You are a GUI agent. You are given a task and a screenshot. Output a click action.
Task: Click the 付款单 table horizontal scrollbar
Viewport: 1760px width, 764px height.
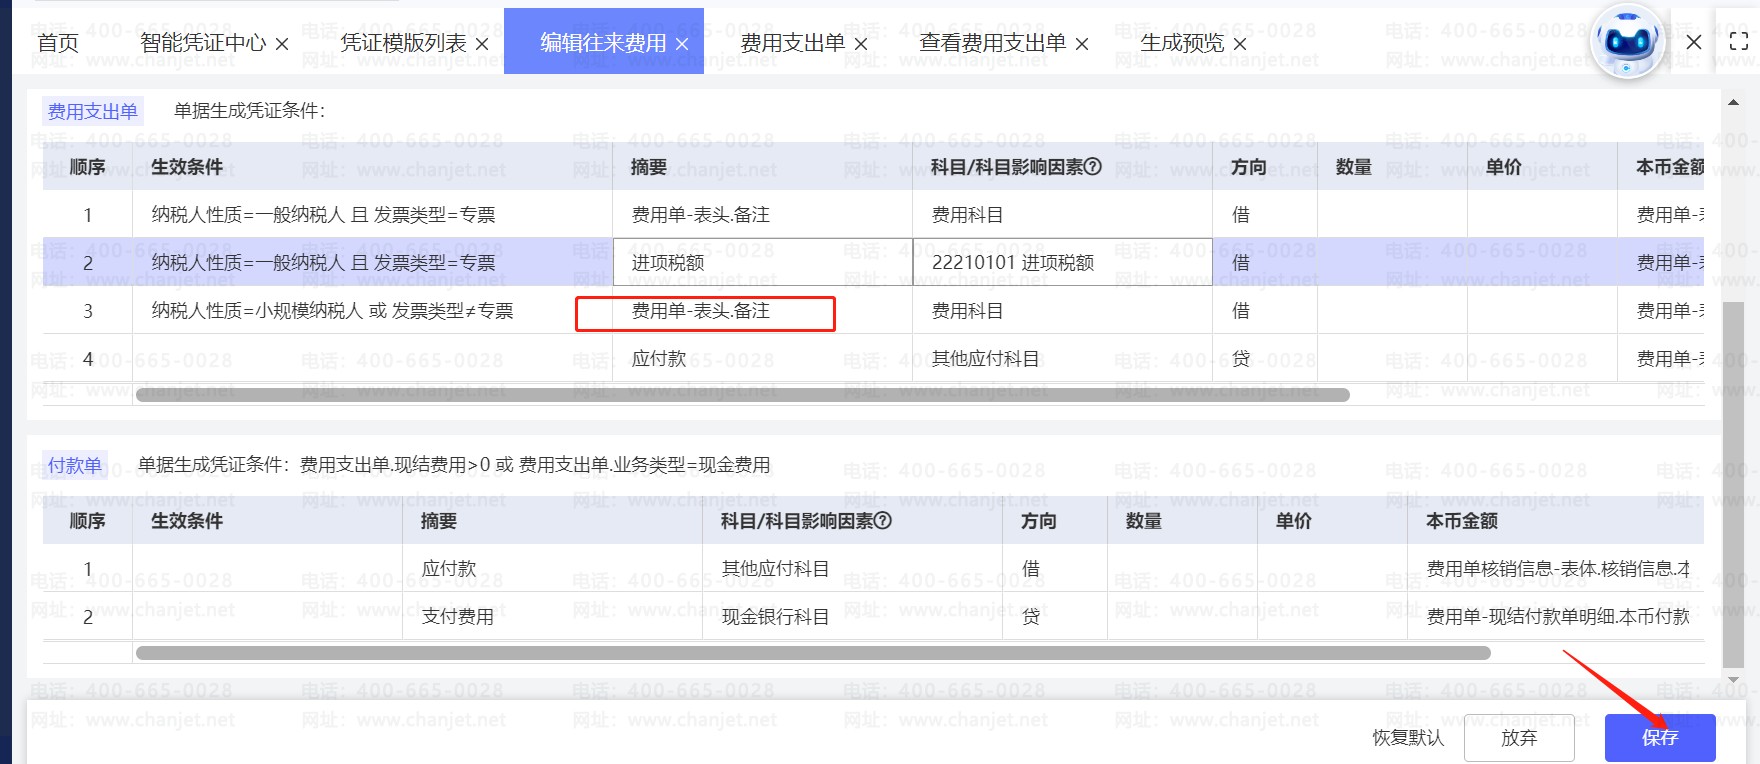[x=812, y=653]
